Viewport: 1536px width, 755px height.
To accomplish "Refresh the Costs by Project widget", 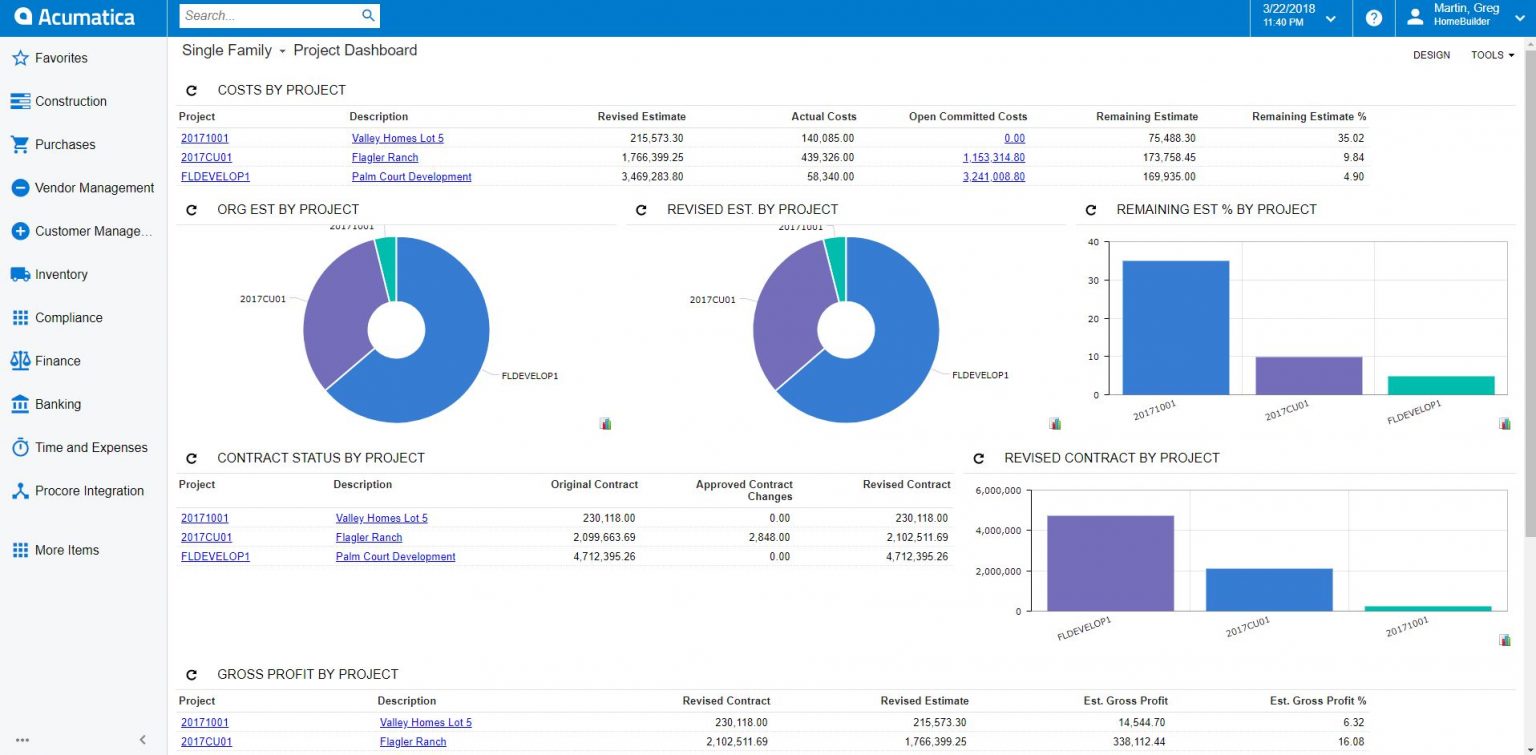I will pos(191,90).
